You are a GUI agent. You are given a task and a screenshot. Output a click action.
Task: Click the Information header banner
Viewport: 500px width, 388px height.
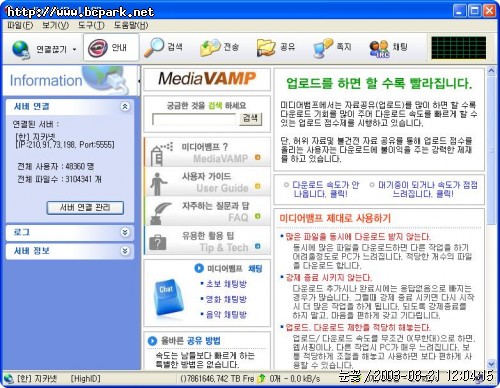pos(70,80)
